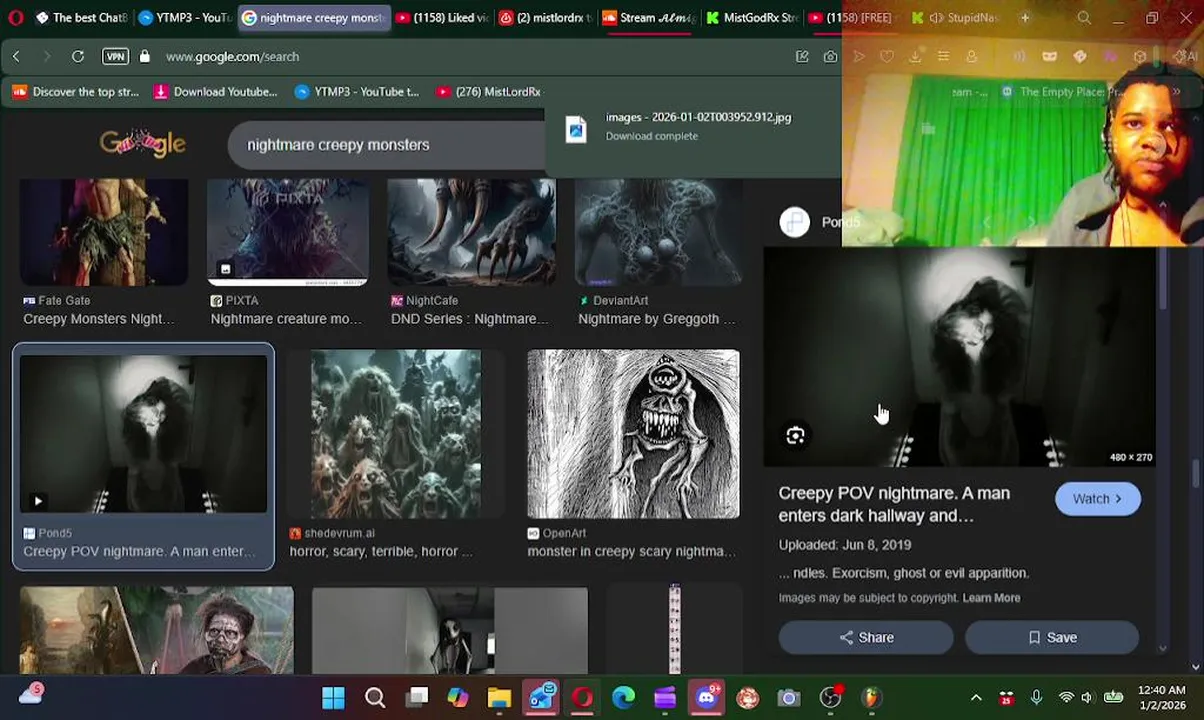1204x720 pixels.
Task: Switch to the 'MistGodRx Str' tab
Action: 751,18
